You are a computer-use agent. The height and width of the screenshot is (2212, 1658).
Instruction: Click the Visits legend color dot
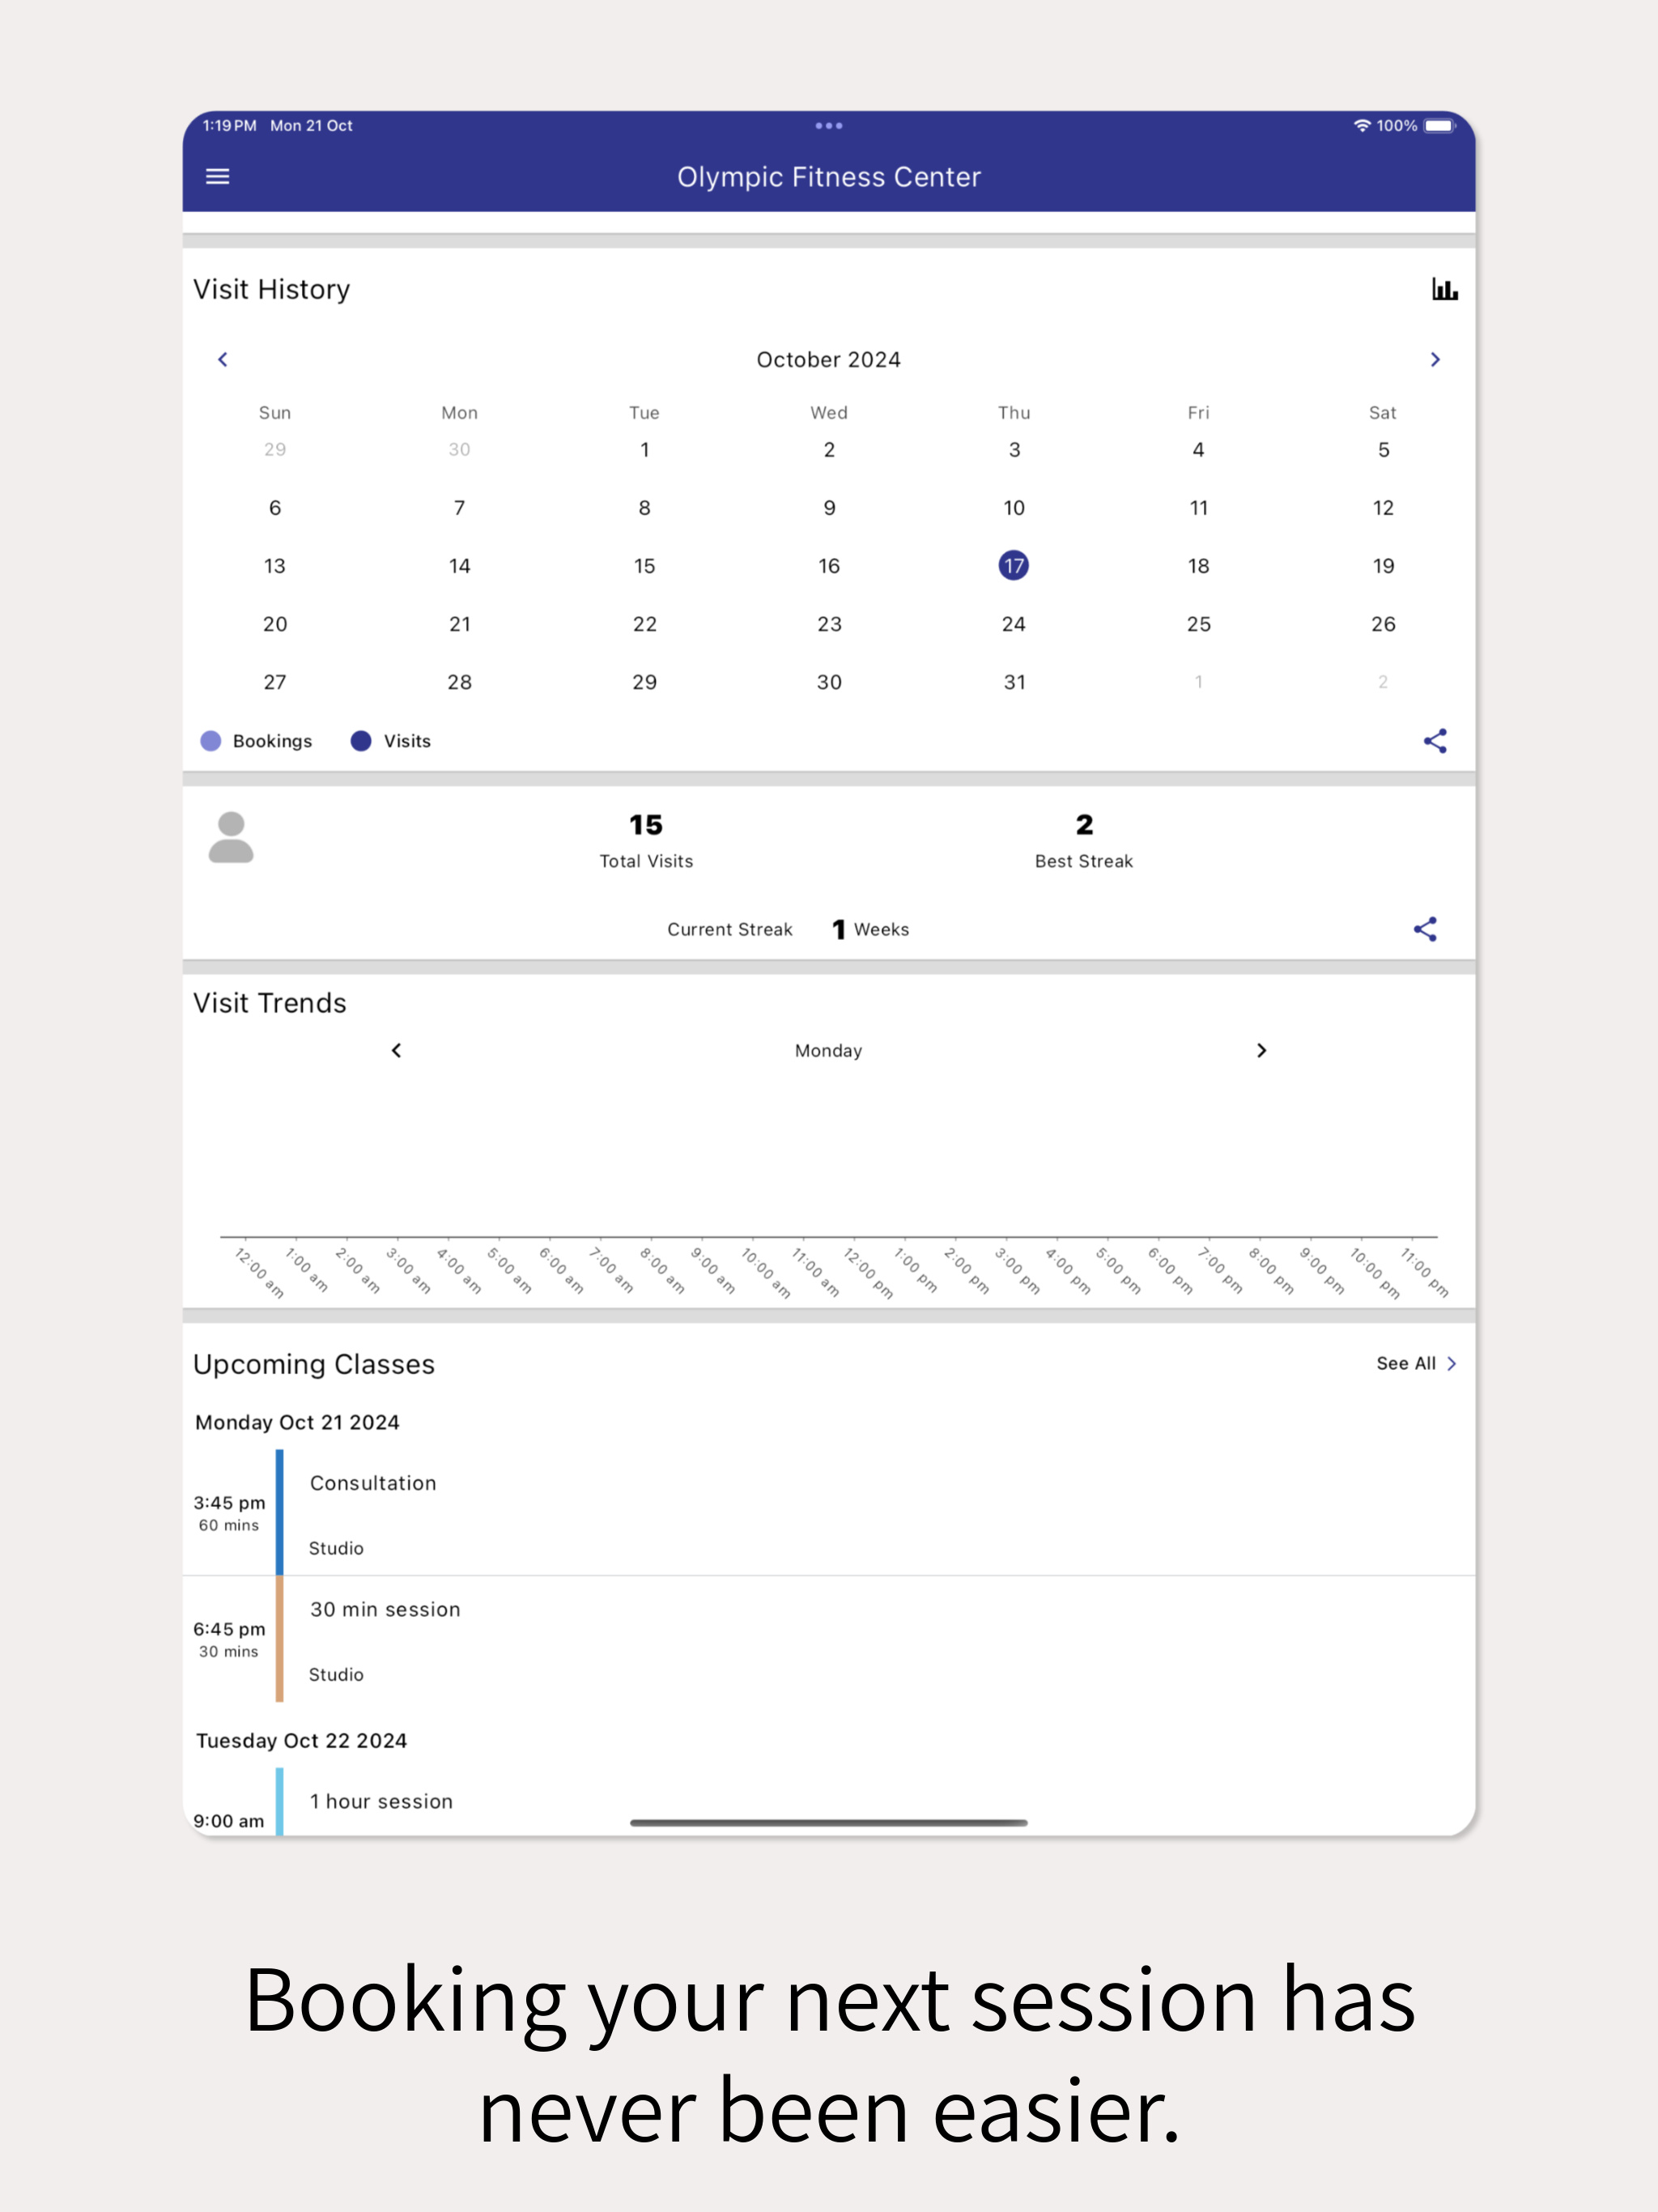(361, 741)
